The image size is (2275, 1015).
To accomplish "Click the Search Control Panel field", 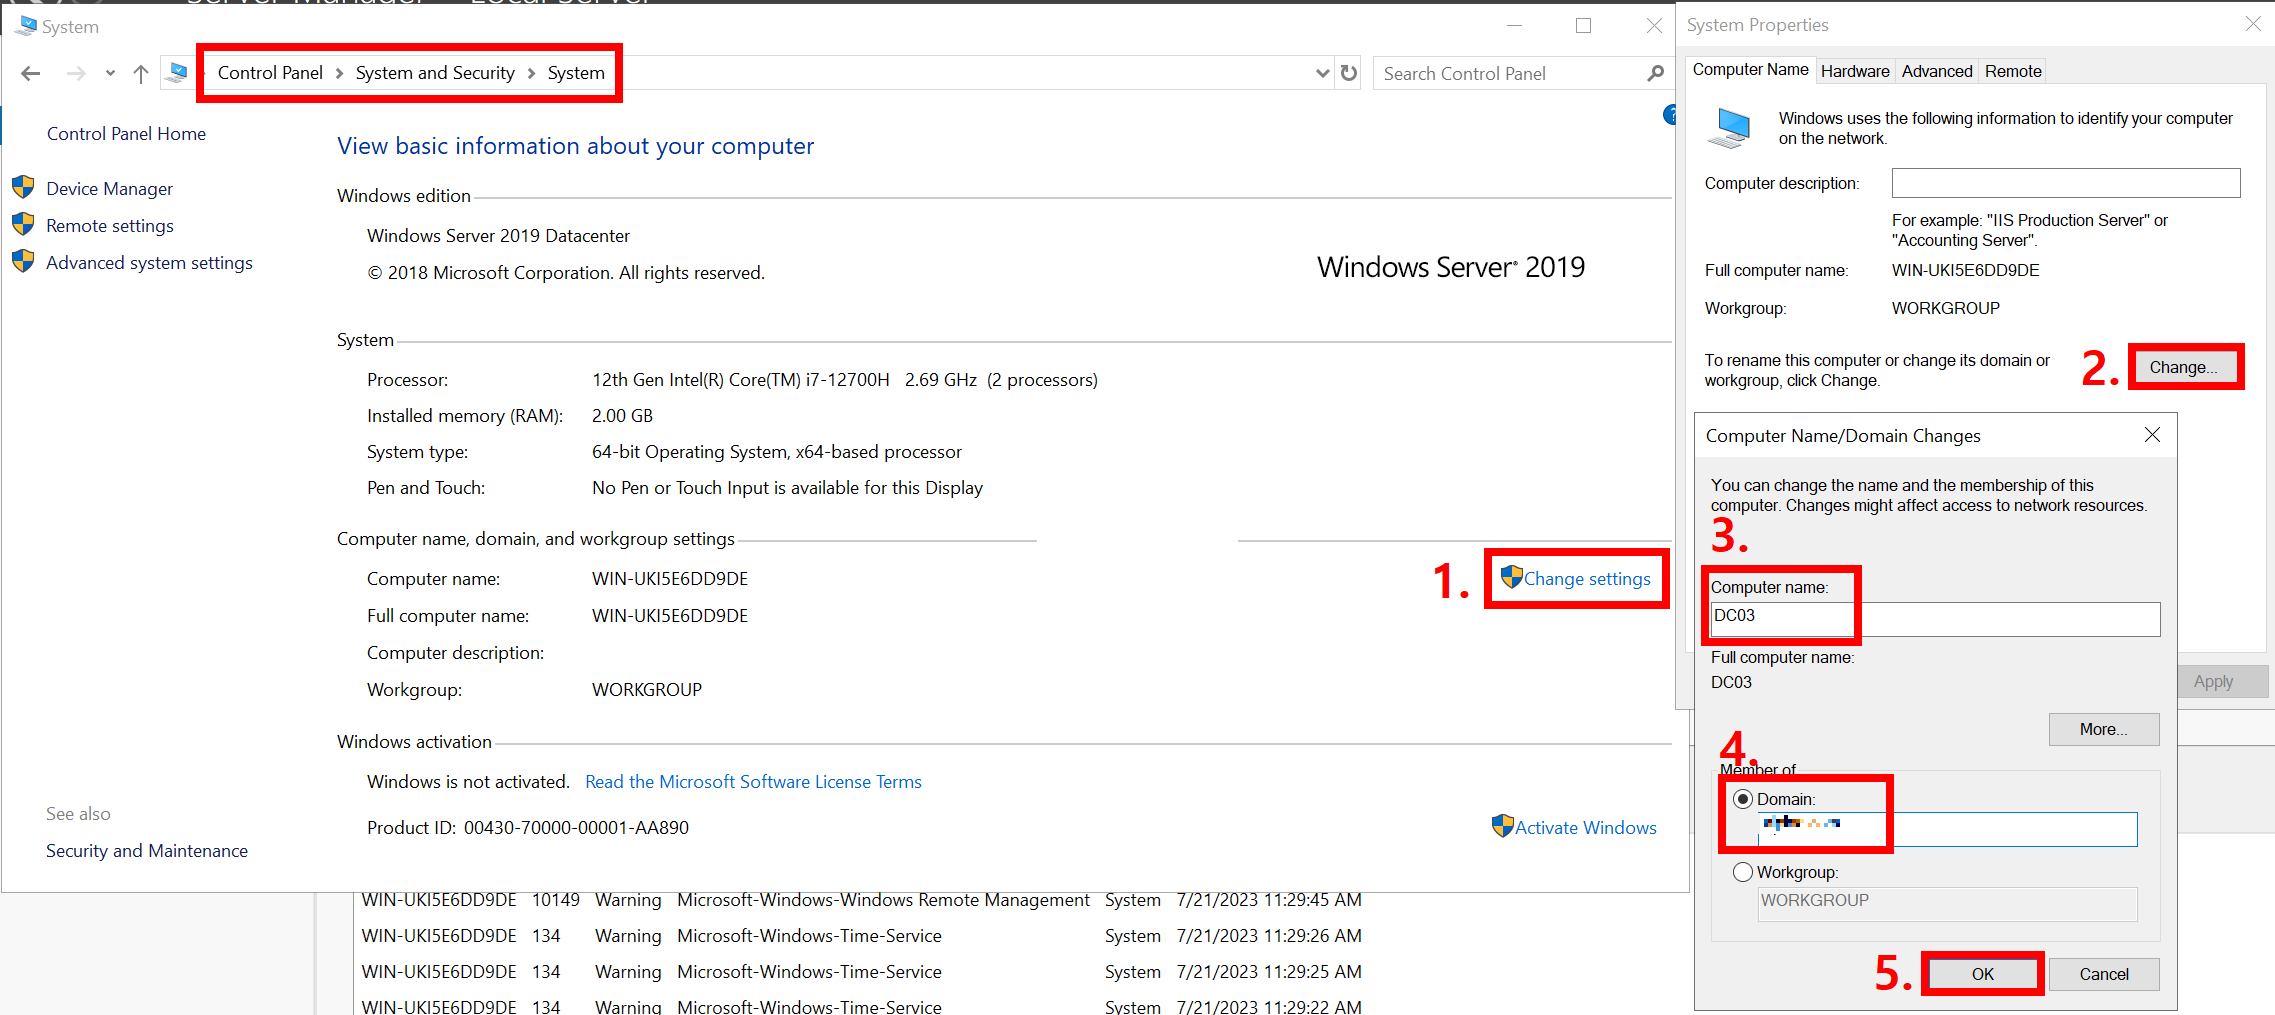I will click(x=1510, y=73).
